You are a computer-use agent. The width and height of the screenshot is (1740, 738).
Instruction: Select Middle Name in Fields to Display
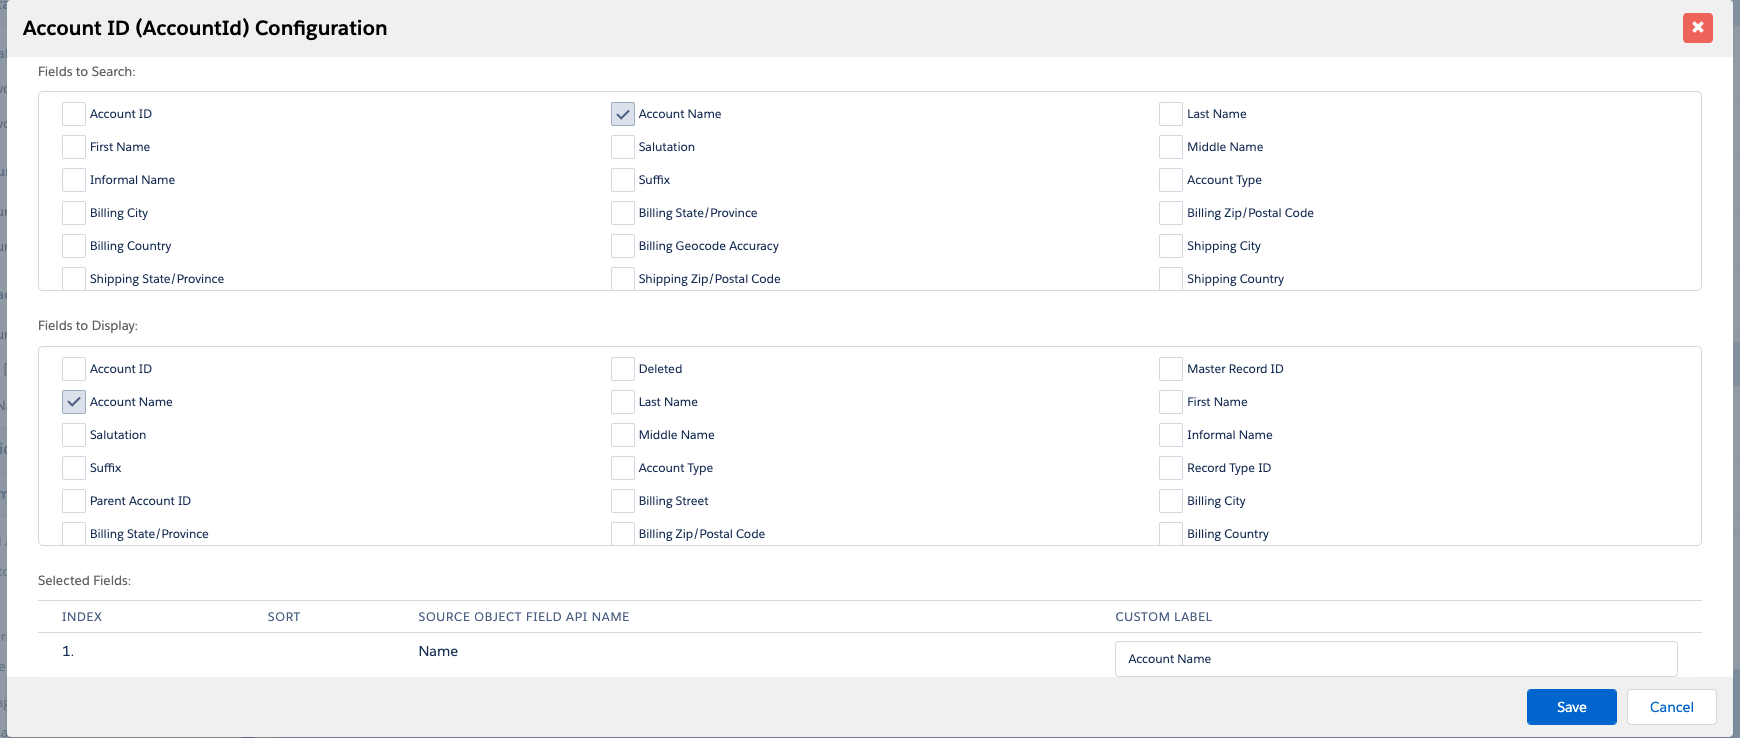623,435
